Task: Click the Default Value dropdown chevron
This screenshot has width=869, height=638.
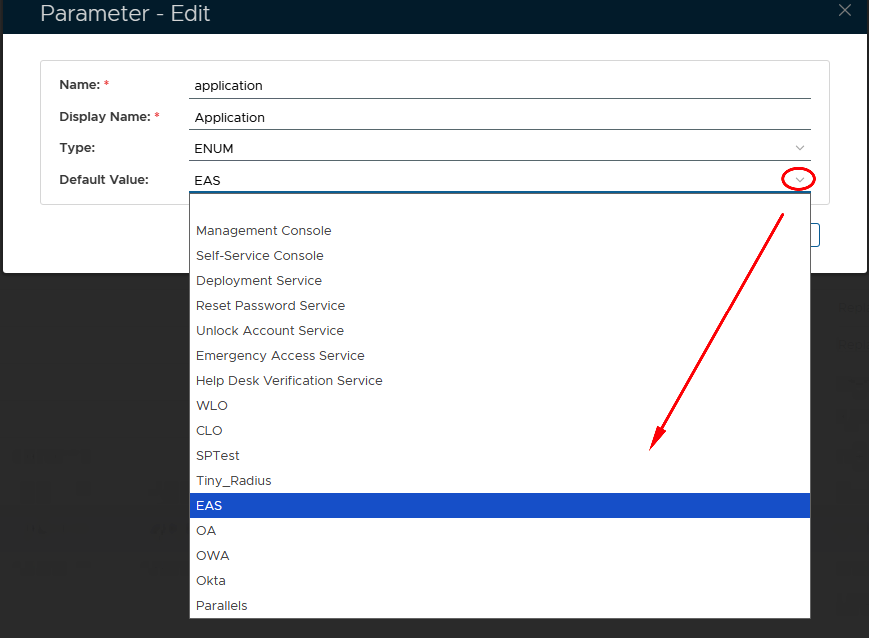Action: [x=799, y=180]
